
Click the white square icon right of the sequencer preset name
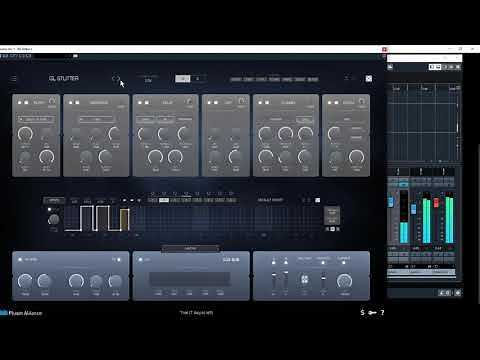coord(318,200)
